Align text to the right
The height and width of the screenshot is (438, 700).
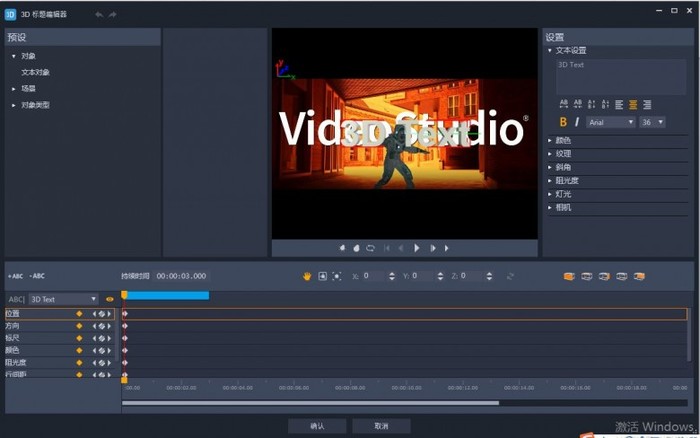pos(647,105)
